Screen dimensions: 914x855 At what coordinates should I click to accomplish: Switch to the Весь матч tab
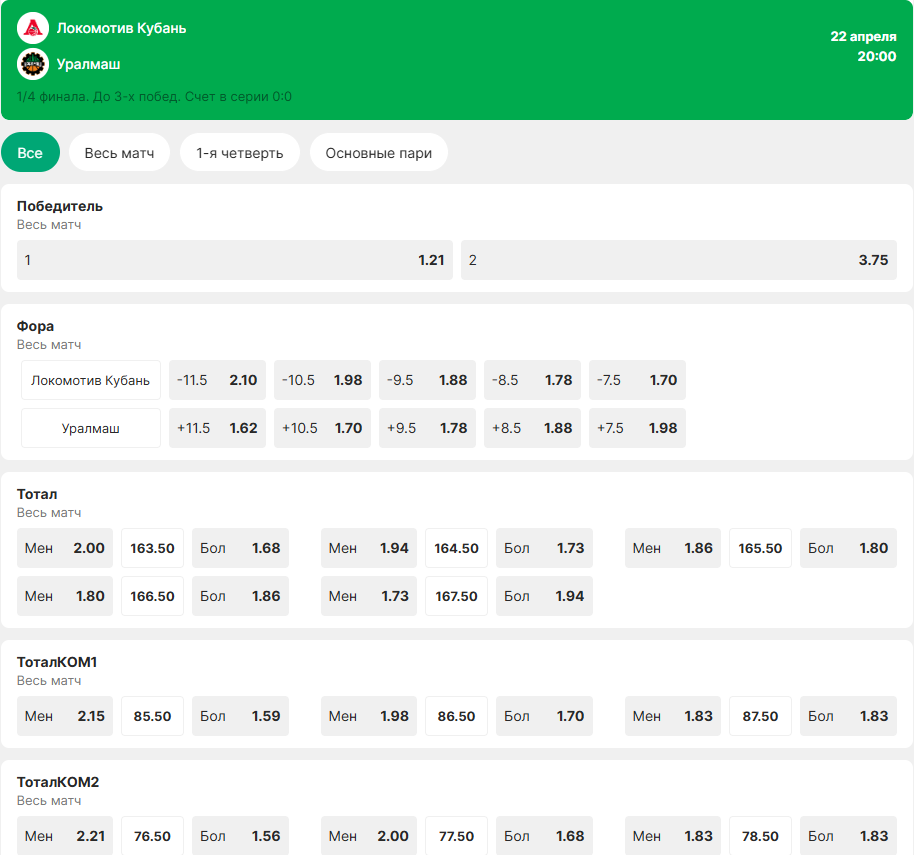click(x=119, y=153)
